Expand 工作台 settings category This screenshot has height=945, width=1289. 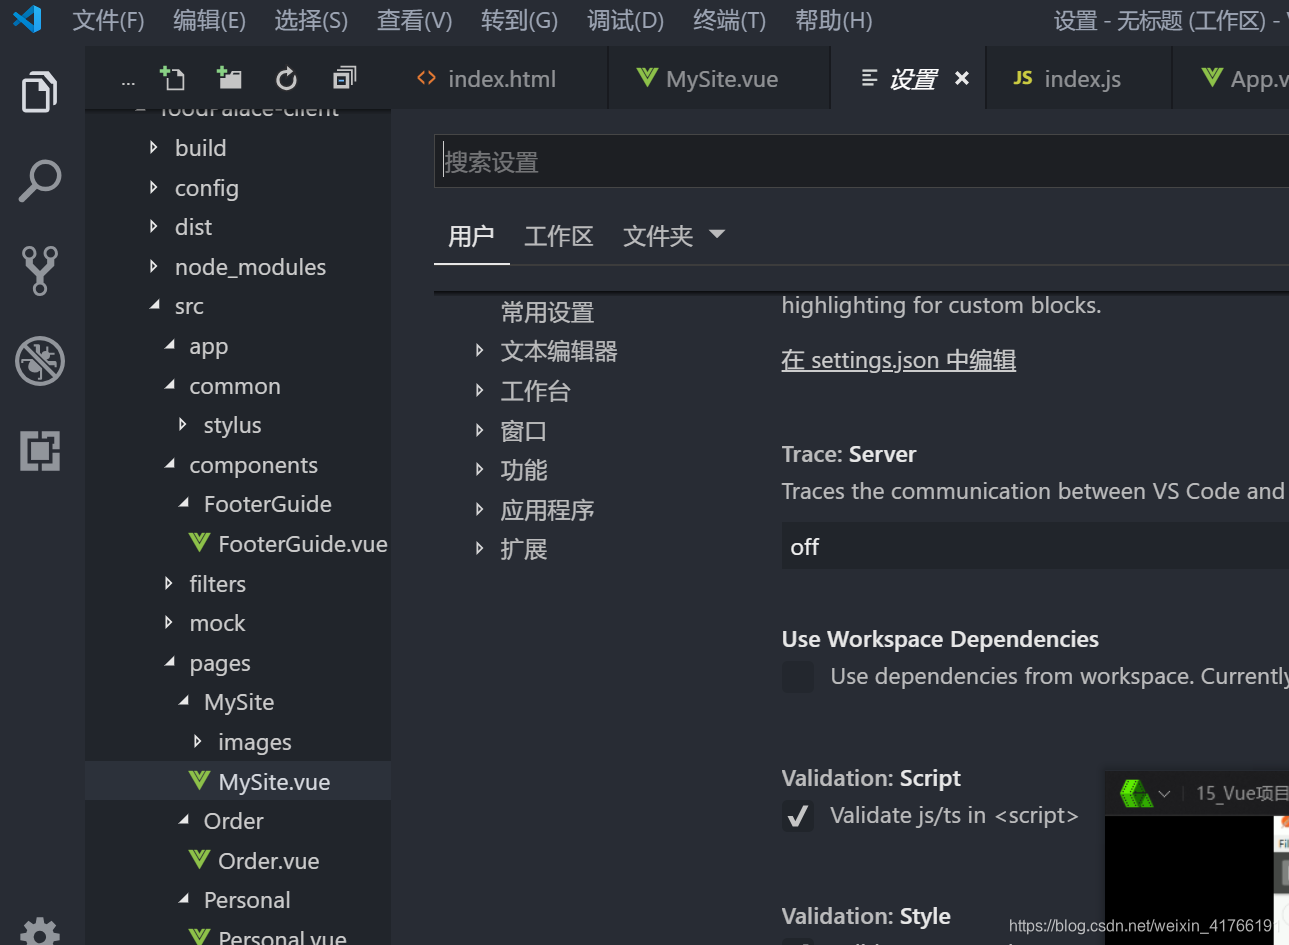[479, 391]
